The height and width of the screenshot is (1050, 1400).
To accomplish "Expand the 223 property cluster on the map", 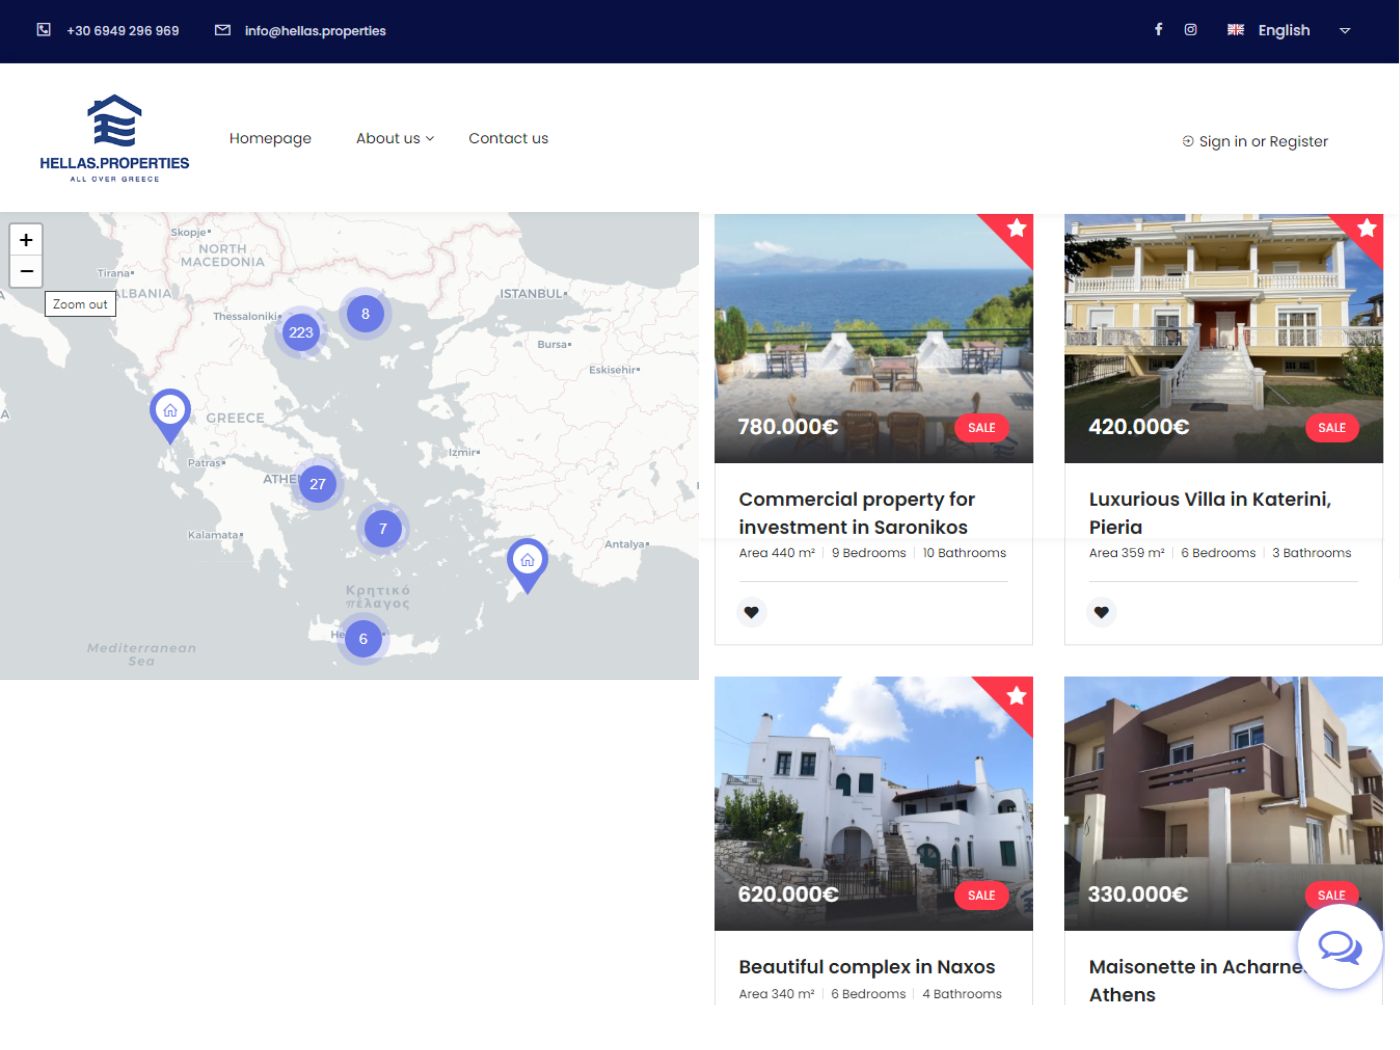I will [x=300, y=331].
